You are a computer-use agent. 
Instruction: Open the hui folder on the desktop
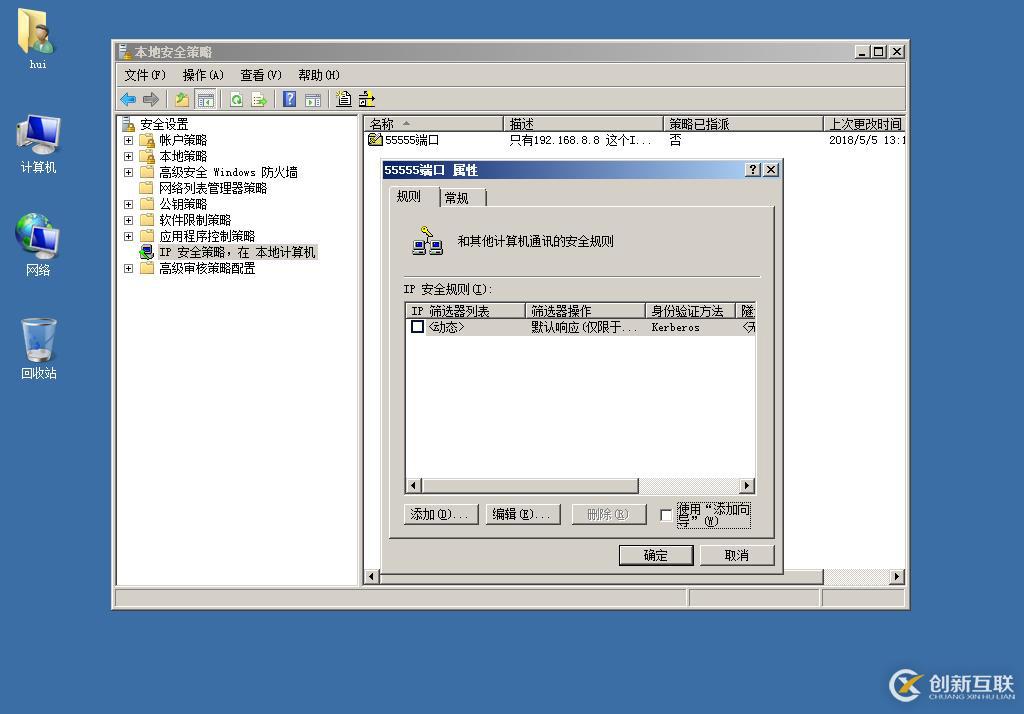click(37, 38)
